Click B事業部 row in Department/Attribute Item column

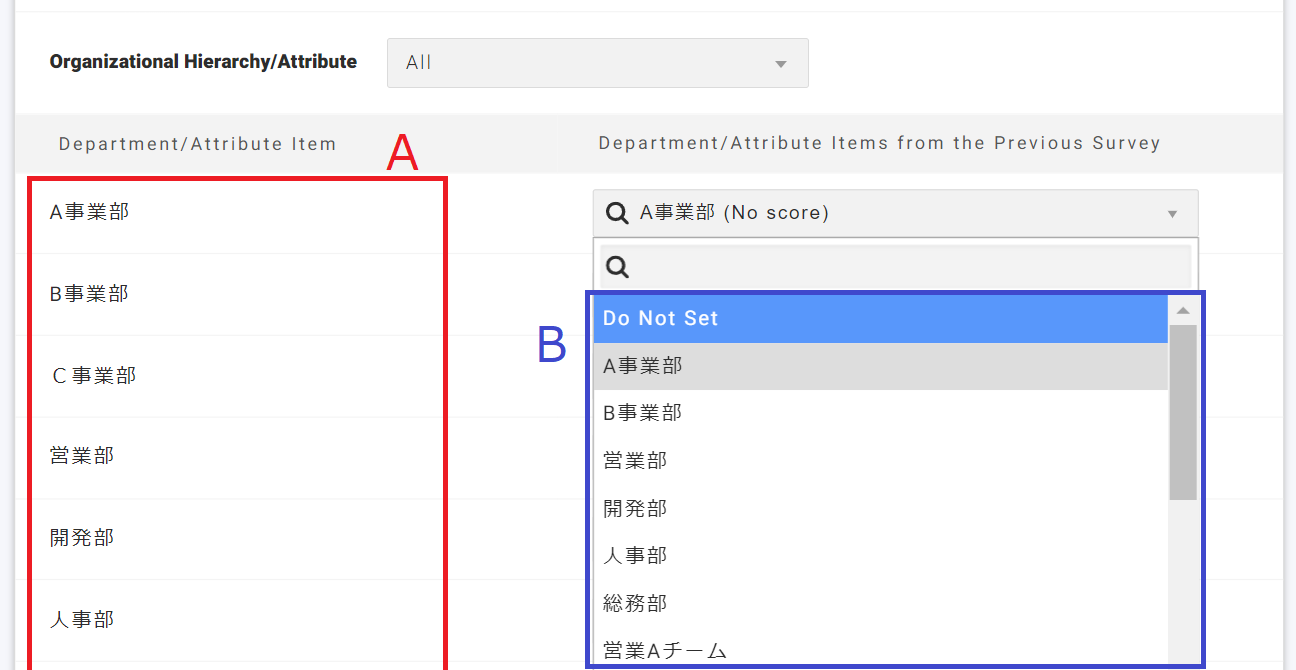click(x=89, y=294)
